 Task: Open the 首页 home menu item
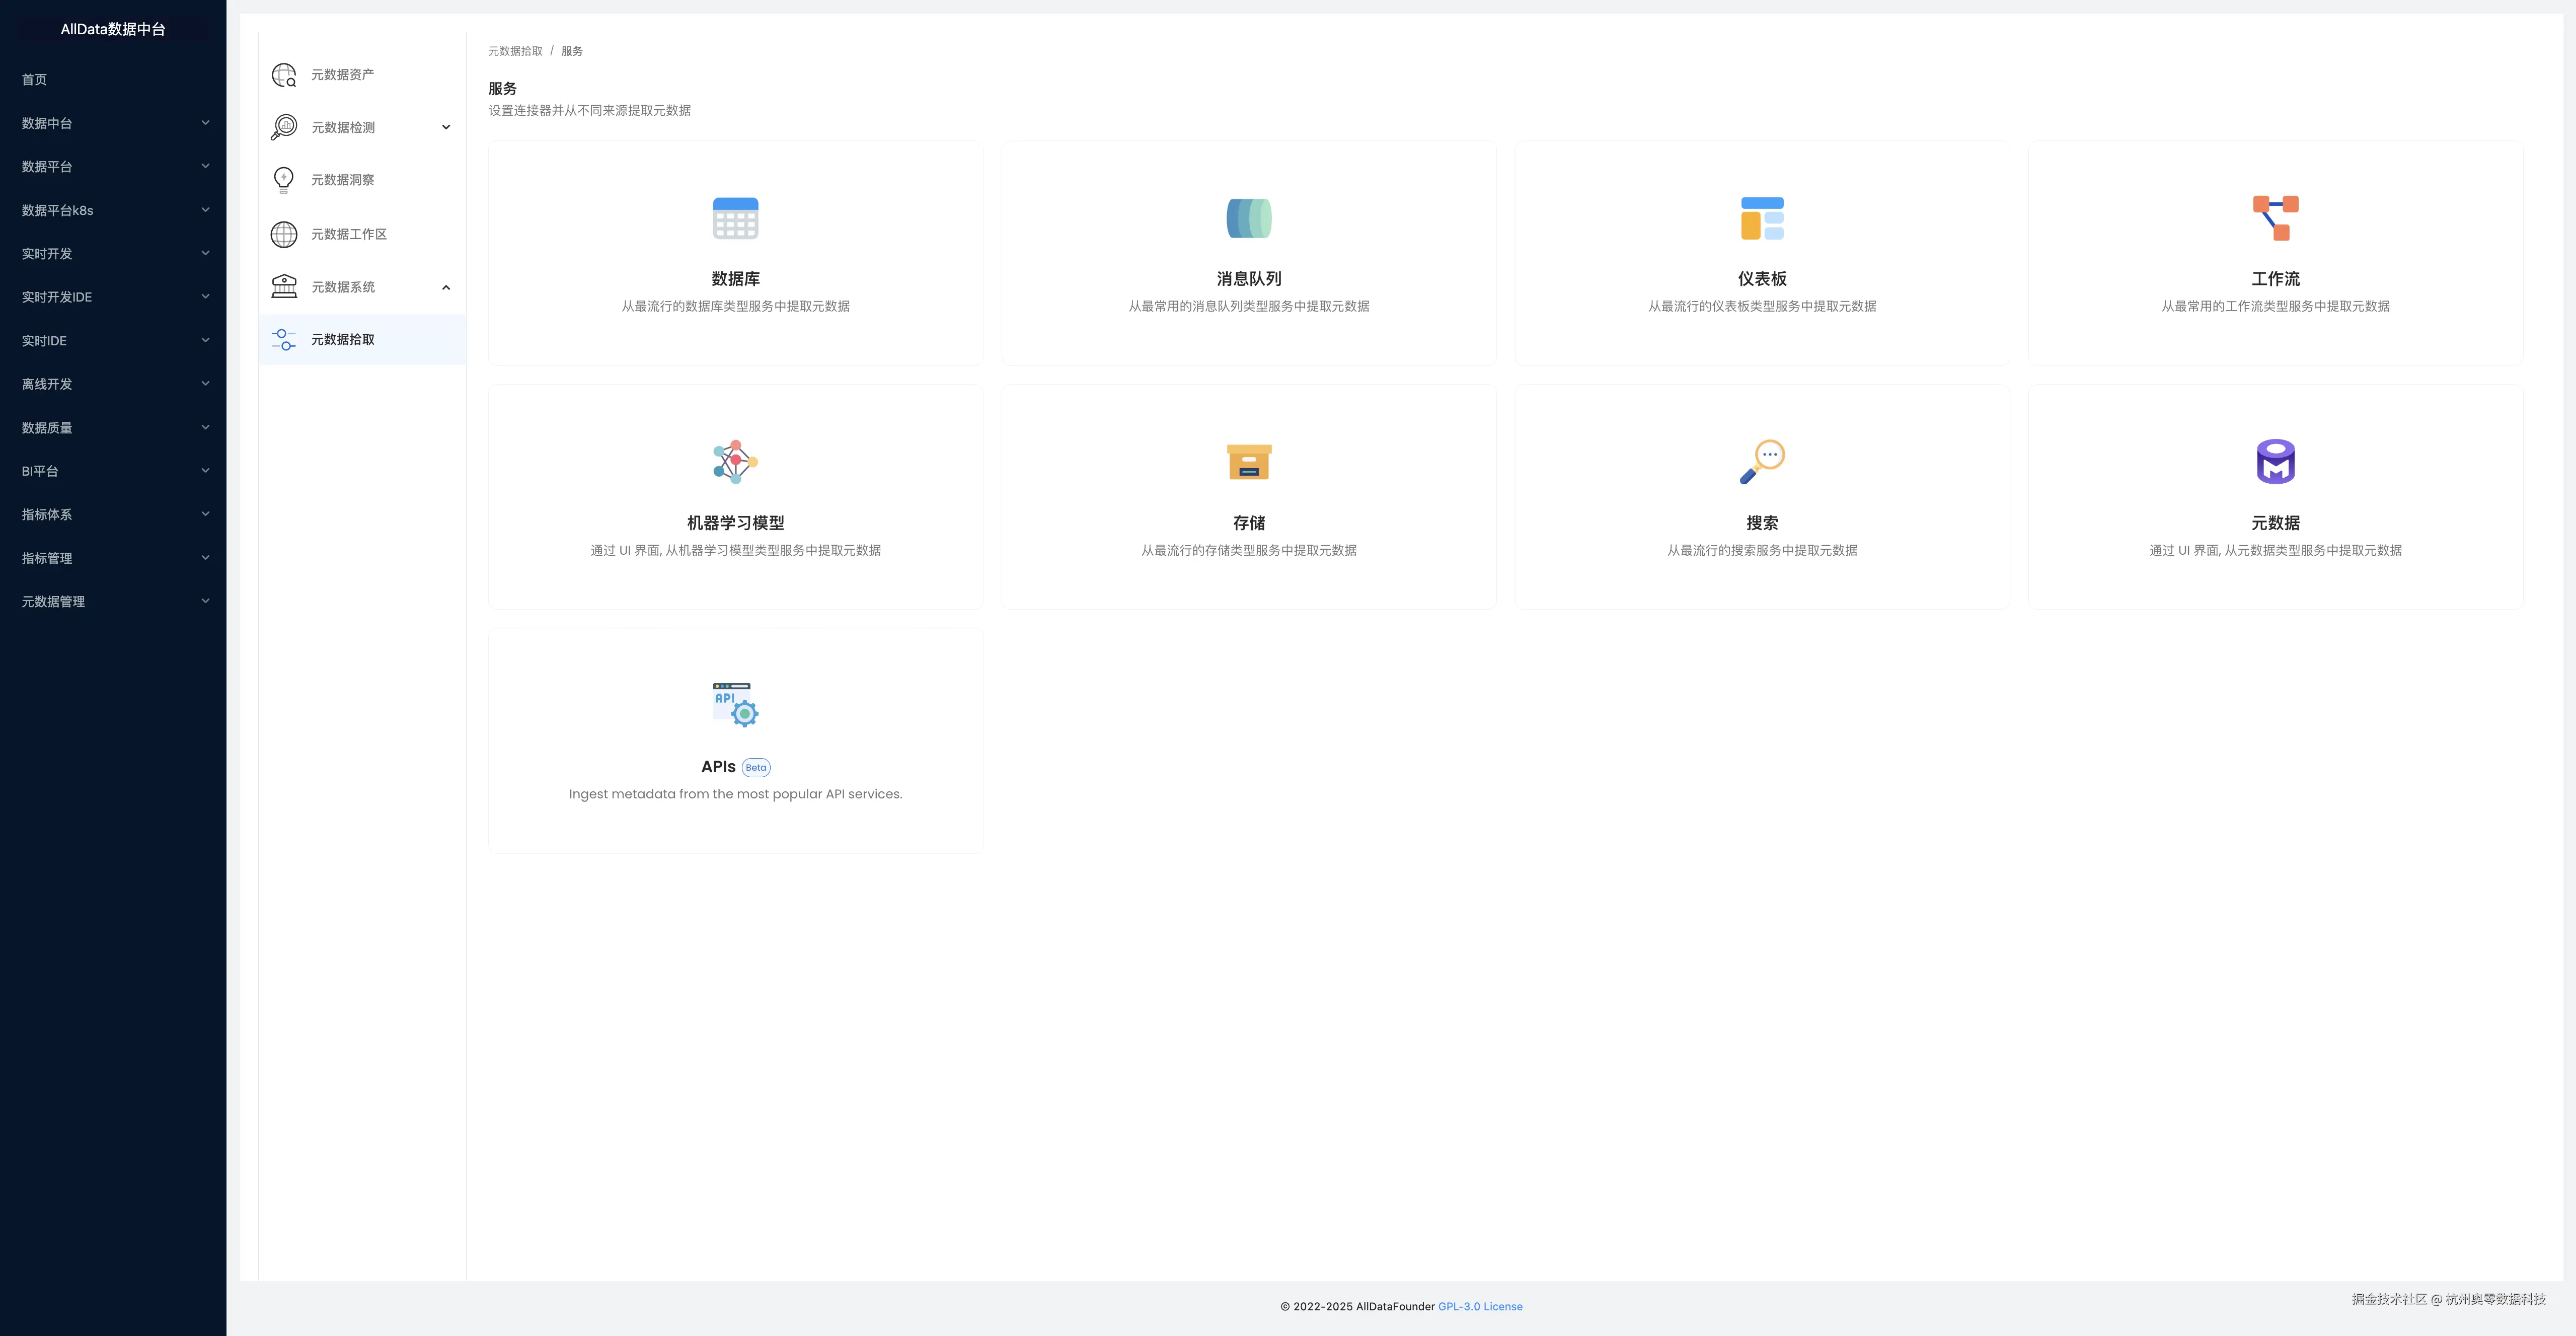(x=35, y=80)
